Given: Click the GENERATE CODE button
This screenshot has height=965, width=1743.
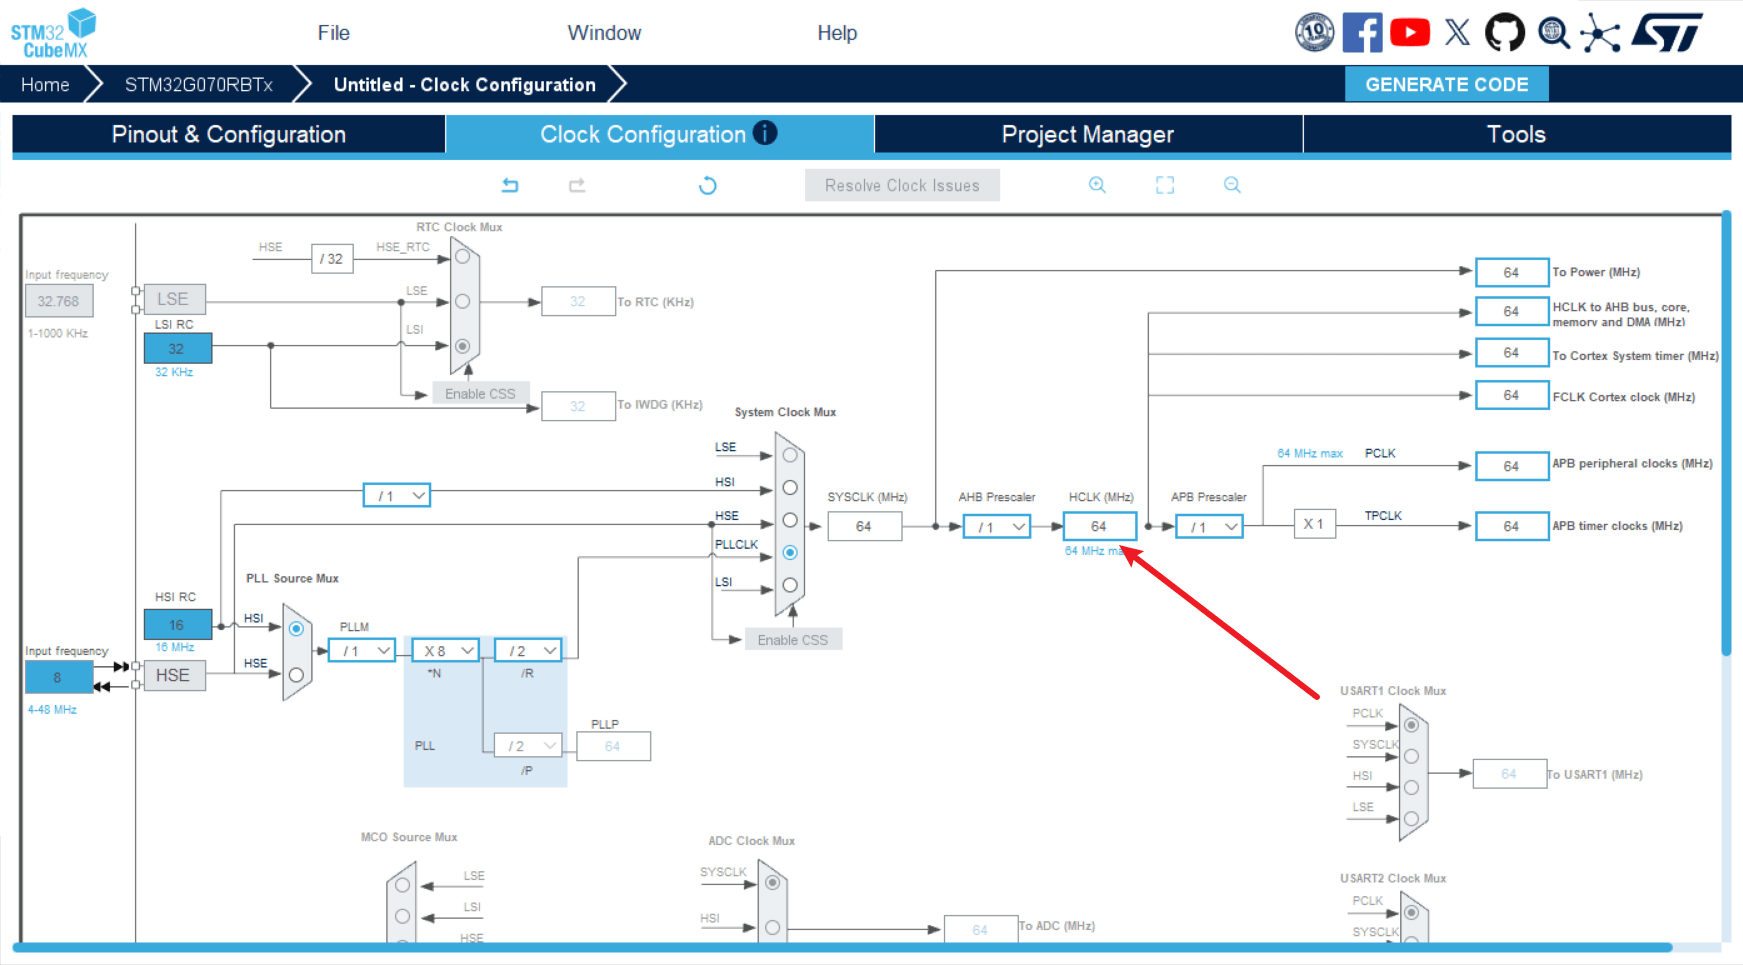Looking at the screenshot, I should point(1446,84).
